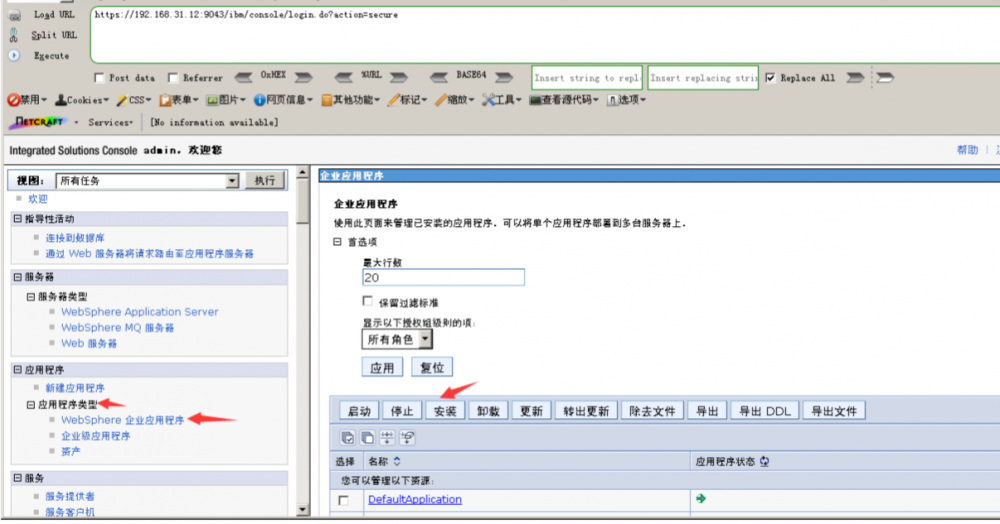Open the 其他功能 toolbar menu

(350, 100)
